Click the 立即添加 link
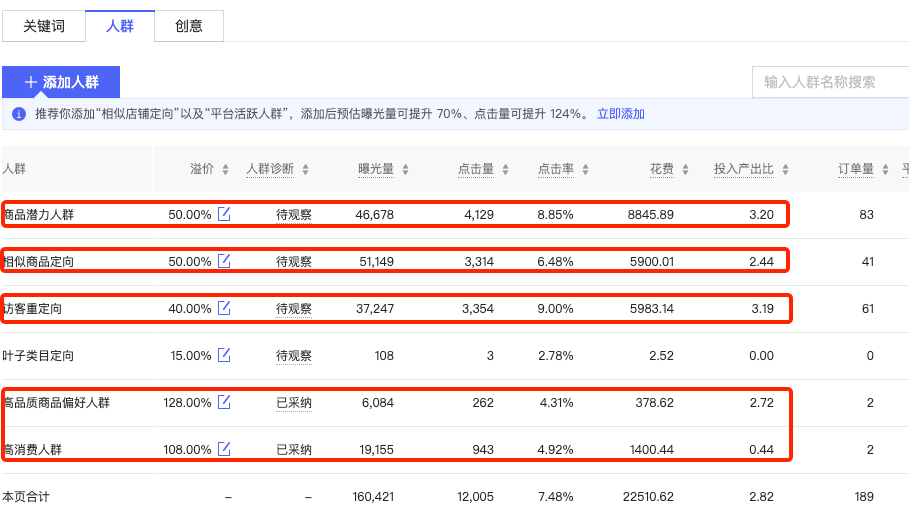The height and width of the screenshot is (509, 909). (x=621, y=114)
